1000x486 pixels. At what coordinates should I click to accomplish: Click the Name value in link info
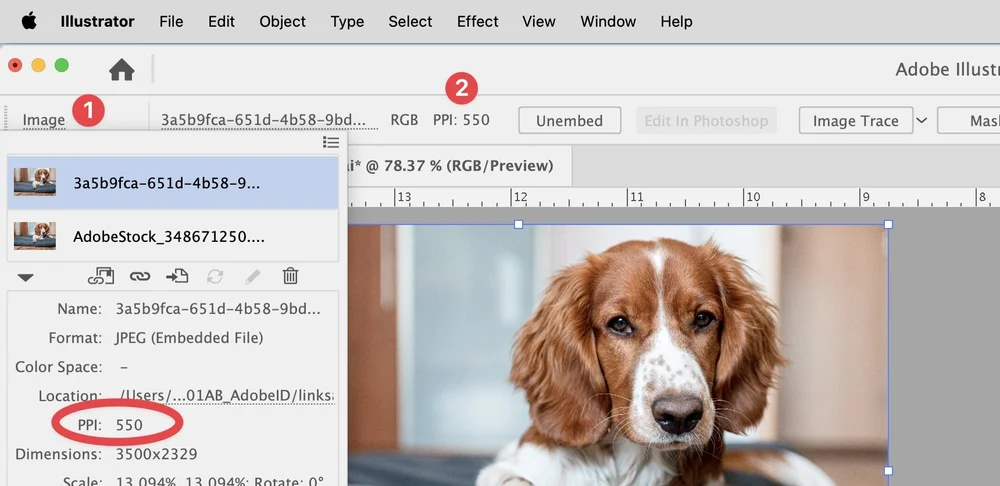[217, 309]
